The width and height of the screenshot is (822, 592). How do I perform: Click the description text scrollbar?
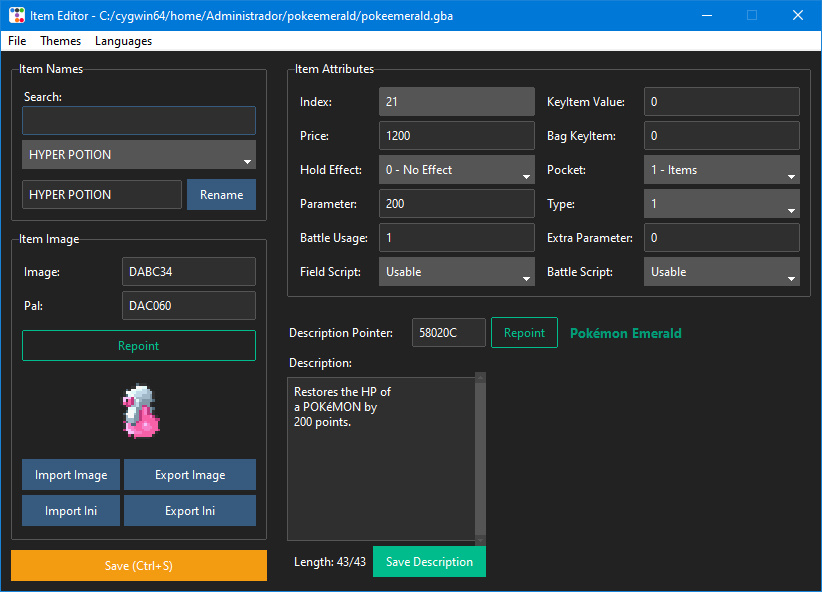pos(480,458)
